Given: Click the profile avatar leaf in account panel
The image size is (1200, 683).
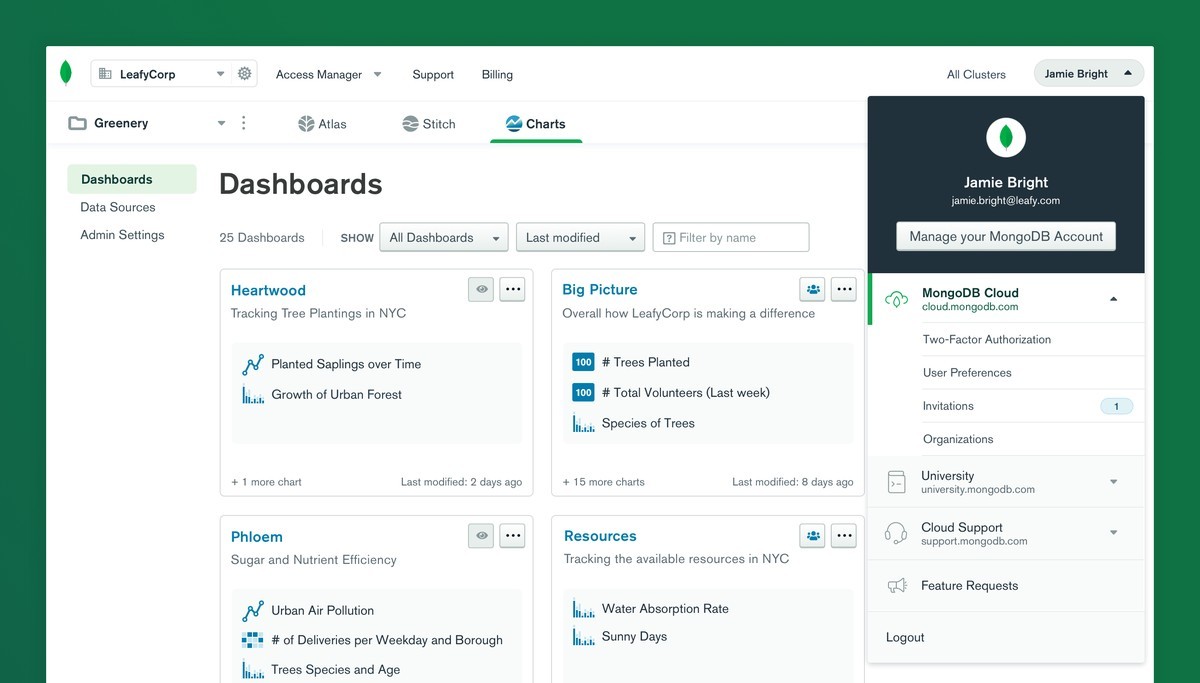Looking at the screenshot, I should pos(1006,137).
